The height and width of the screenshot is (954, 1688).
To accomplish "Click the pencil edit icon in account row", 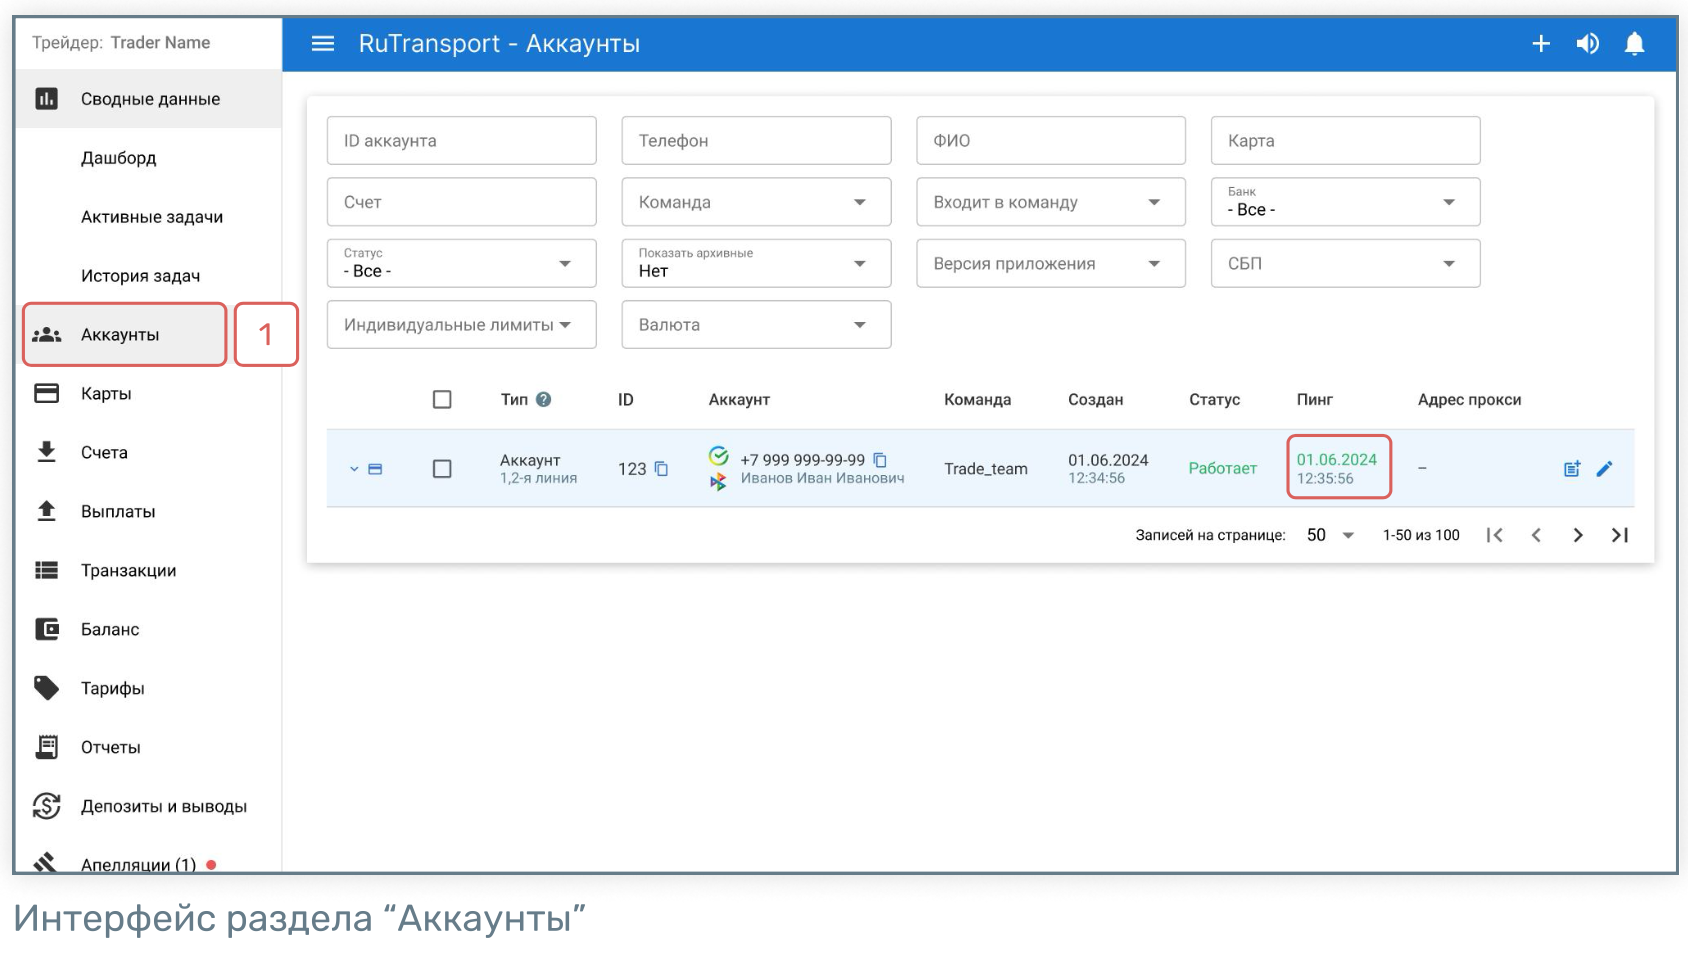I will tap(1604, 469).
